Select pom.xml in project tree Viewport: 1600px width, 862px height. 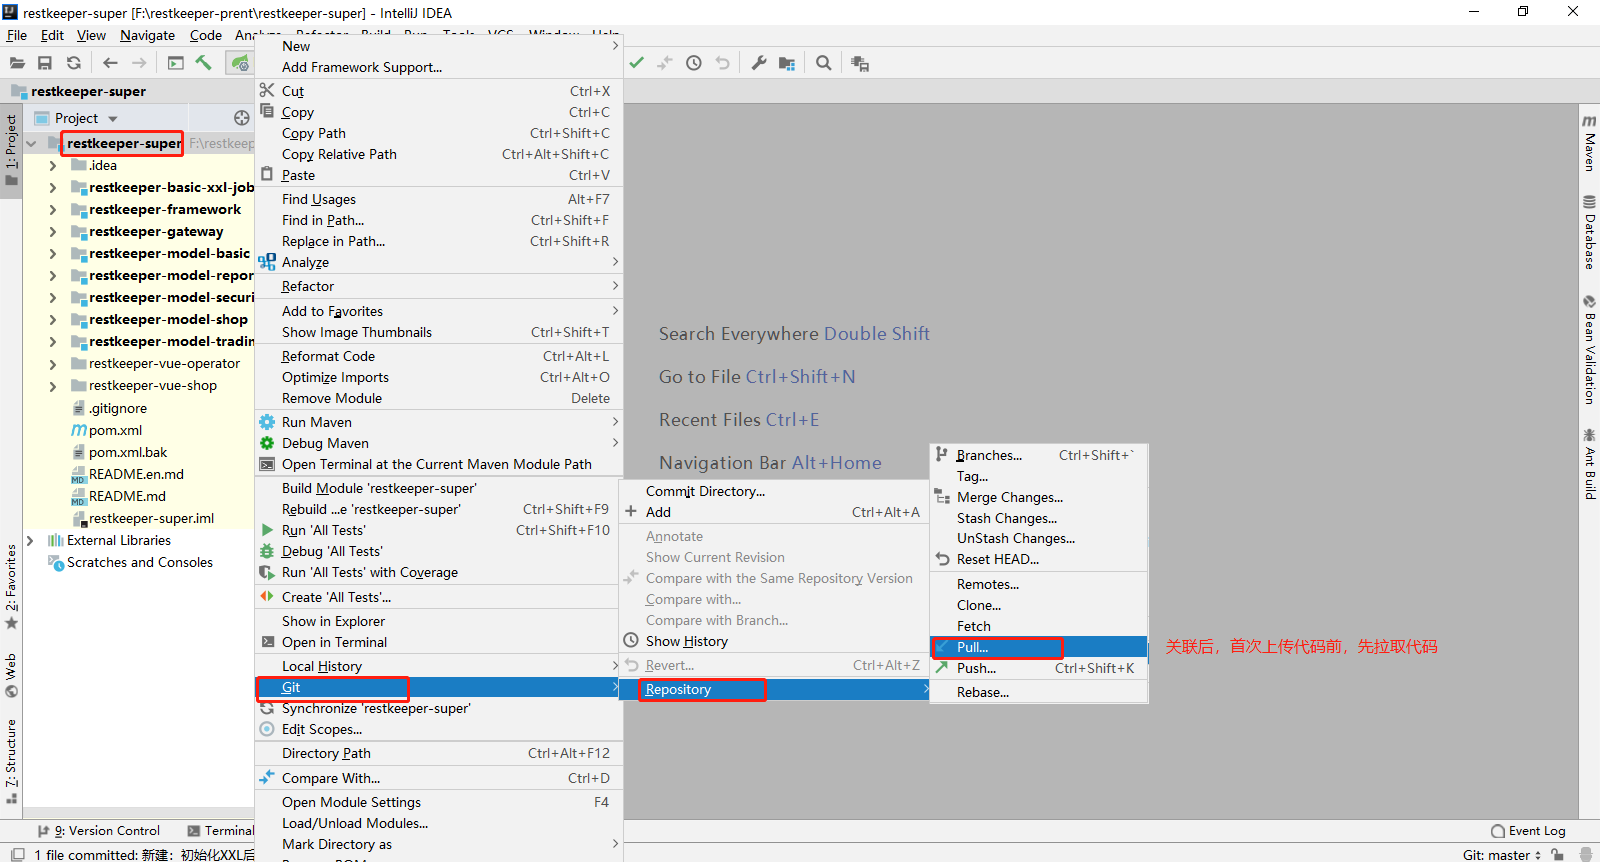coord(115,430)
